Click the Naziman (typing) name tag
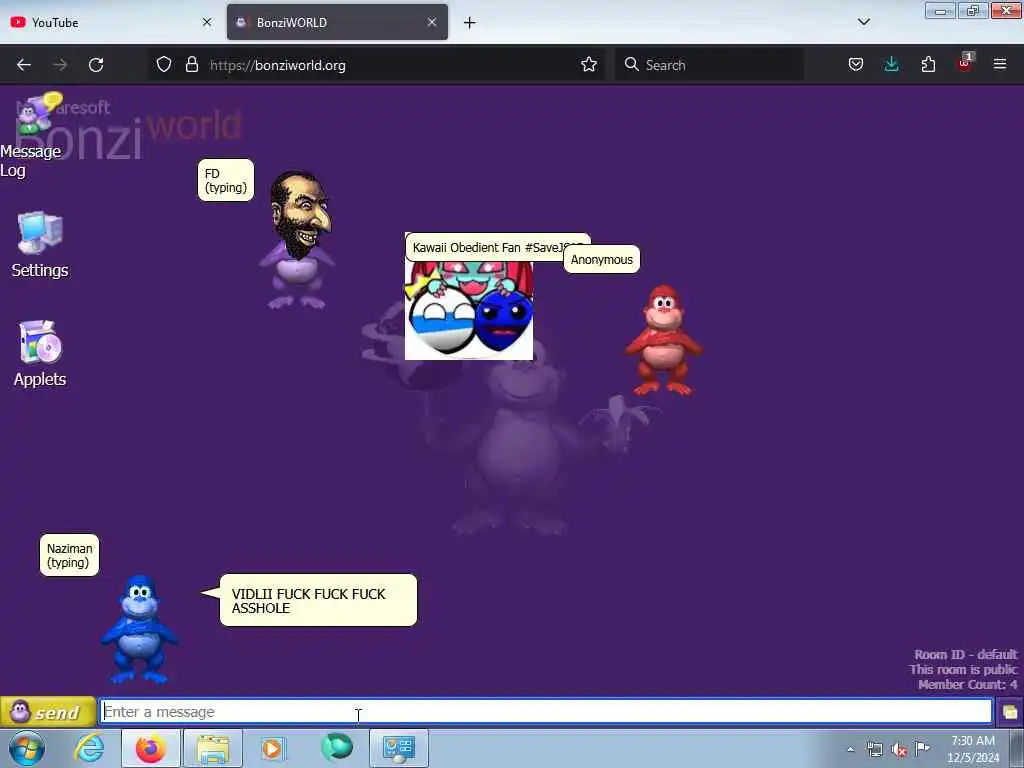This screenshot has height=768, width=1024. pos(69,555)
